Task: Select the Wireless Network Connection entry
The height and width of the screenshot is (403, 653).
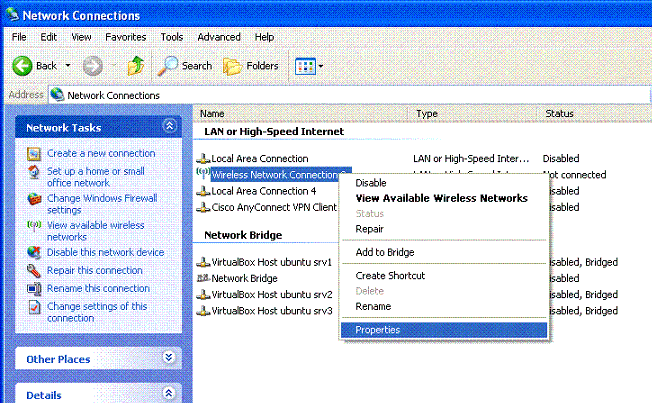Action: pos(281,175)
